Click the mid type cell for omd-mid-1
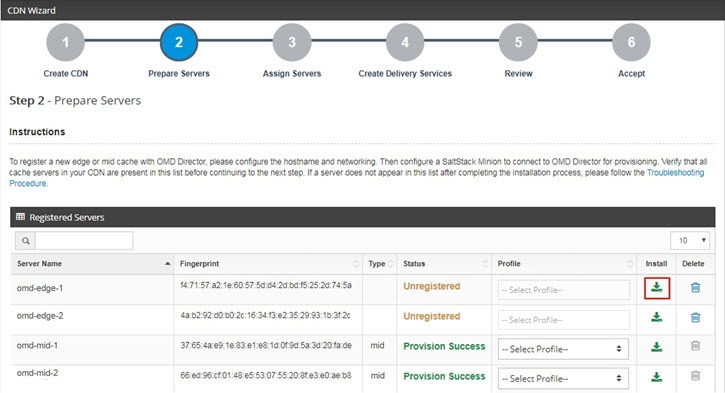725x393 pixels. pyautogui.click(x=377, y=345)
